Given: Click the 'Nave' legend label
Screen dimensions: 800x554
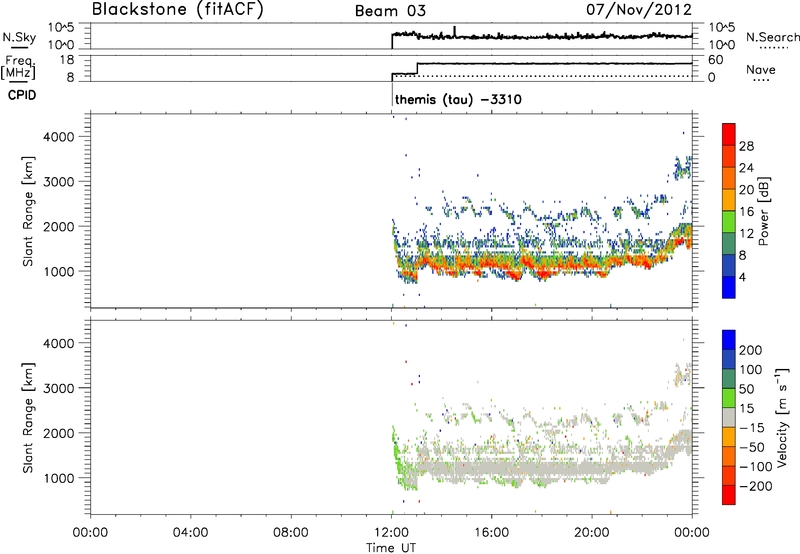Looking at the screenshot, I should tap(760, 70).
